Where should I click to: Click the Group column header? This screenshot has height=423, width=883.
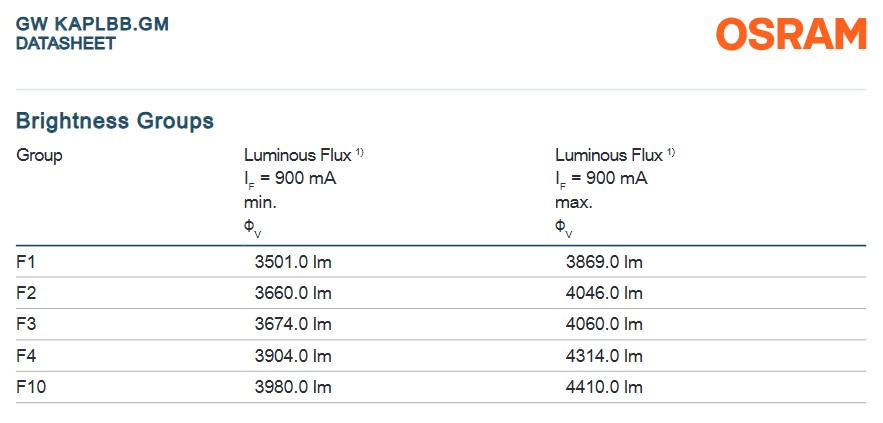pyautogui.click(x=39, y=155)
